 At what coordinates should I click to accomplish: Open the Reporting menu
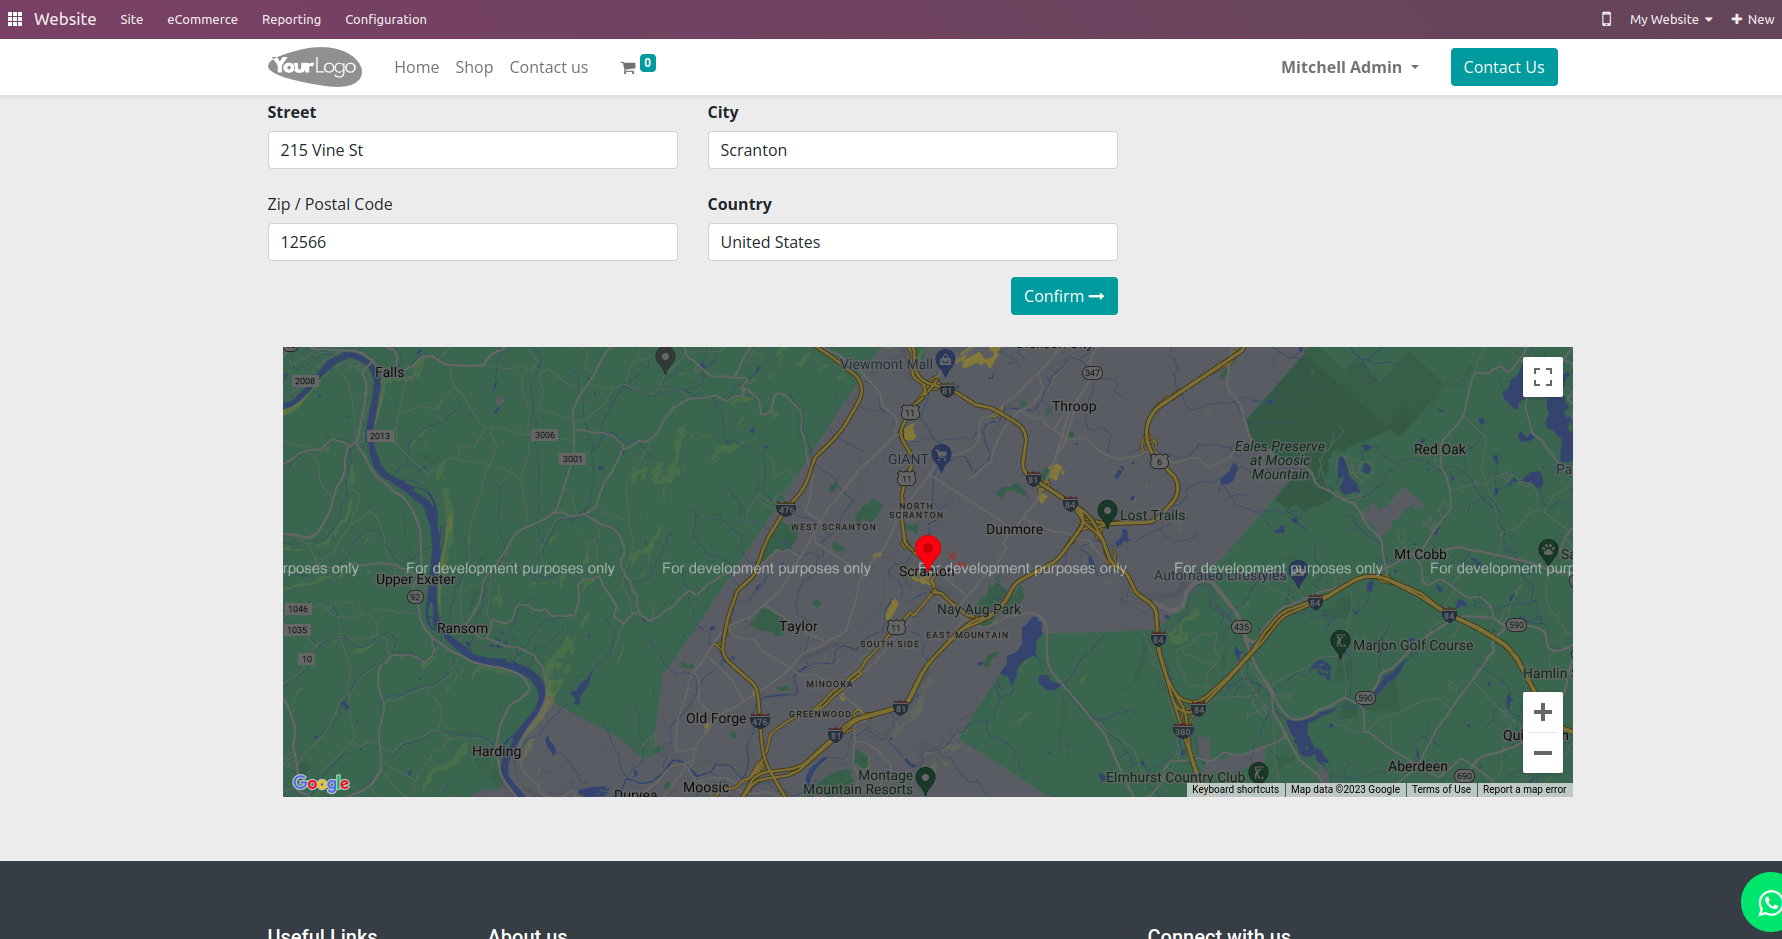[x=291, y=19]
